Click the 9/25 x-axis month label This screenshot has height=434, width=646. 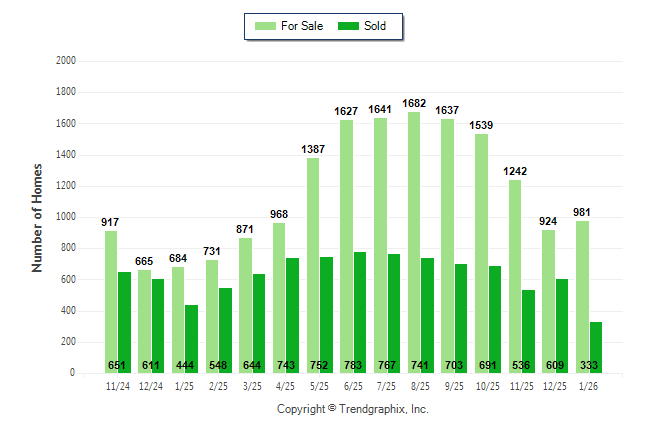click(x=454, y=385)
